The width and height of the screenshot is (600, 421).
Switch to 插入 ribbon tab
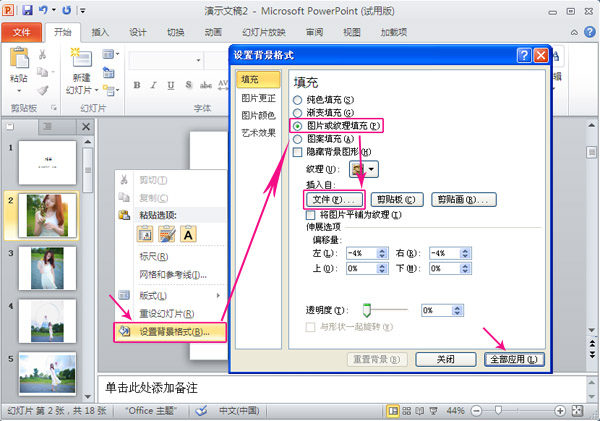click(100, 32)
